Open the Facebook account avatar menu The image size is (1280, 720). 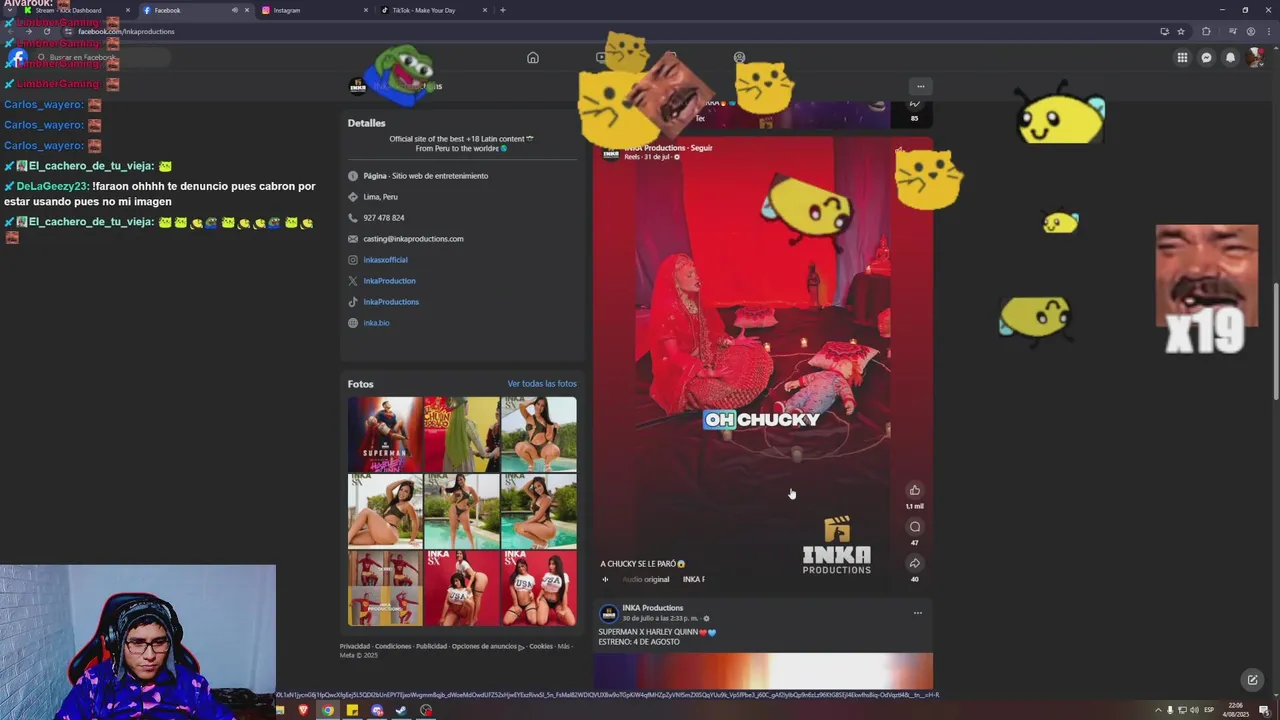(1255, 58)
